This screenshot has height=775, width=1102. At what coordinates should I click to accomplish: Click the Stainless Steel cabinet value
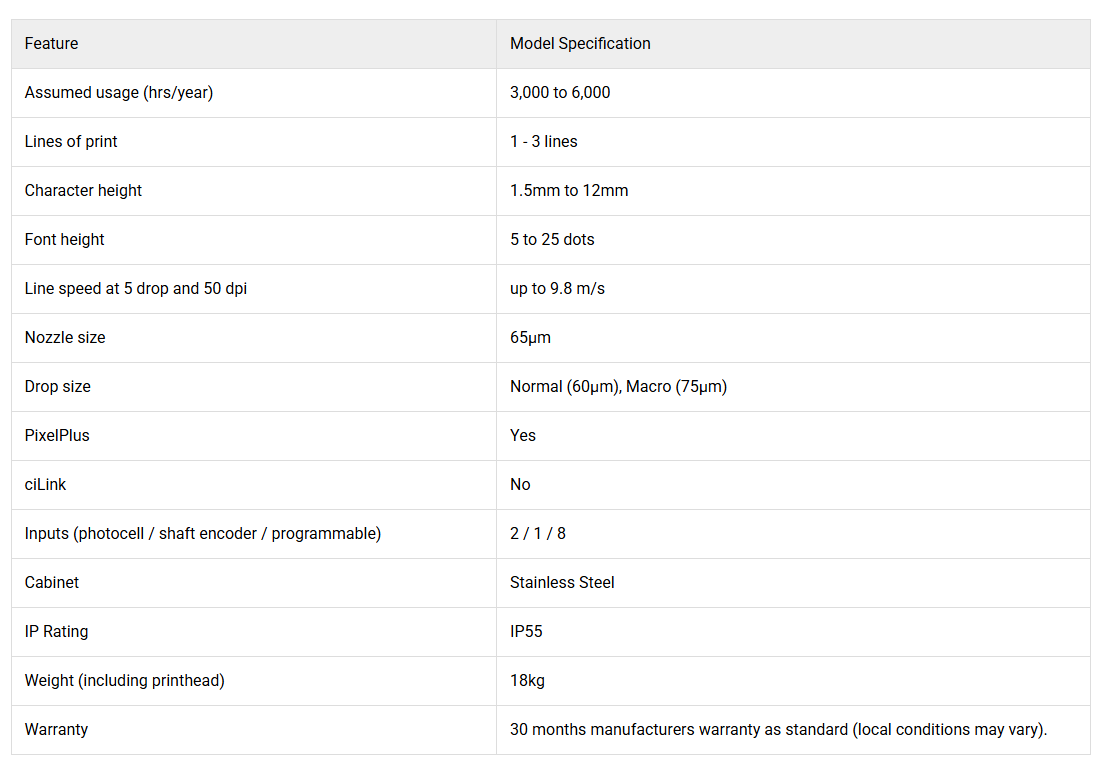click(562, 583)
